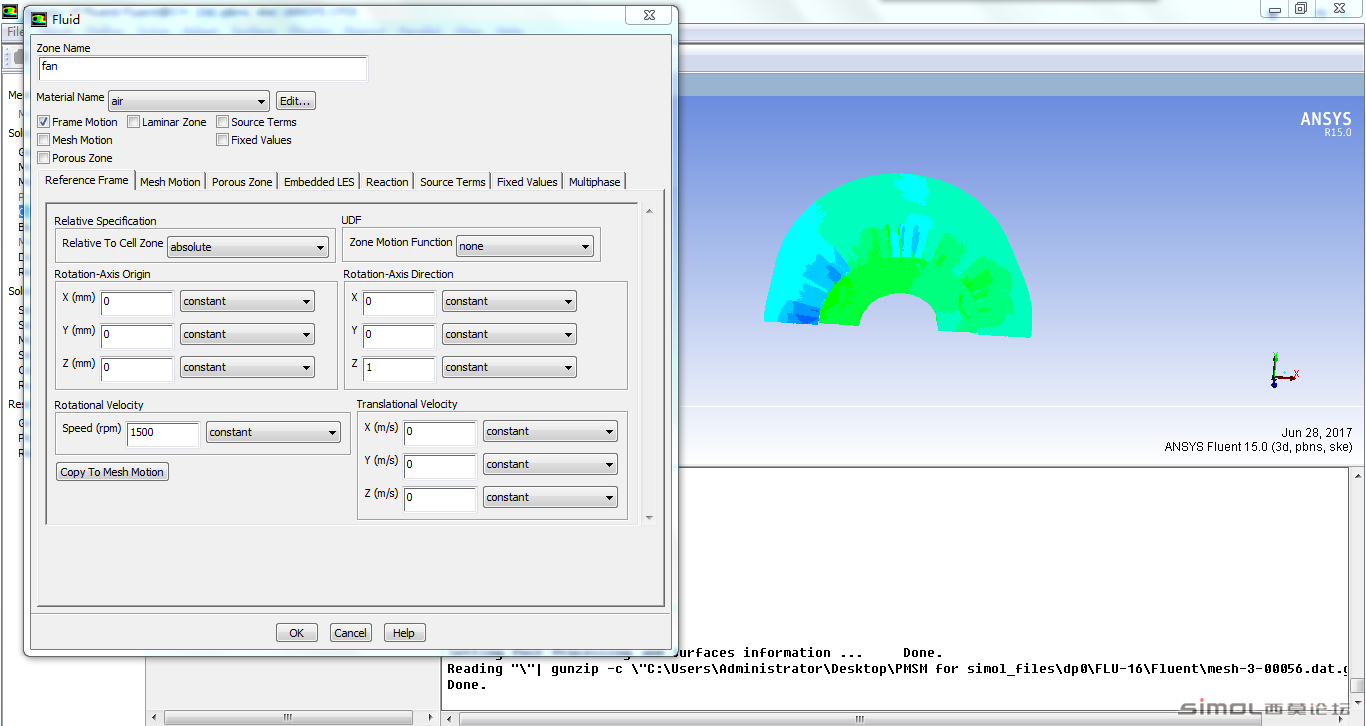Switch to the Porous Zone tab

point(242,182)
